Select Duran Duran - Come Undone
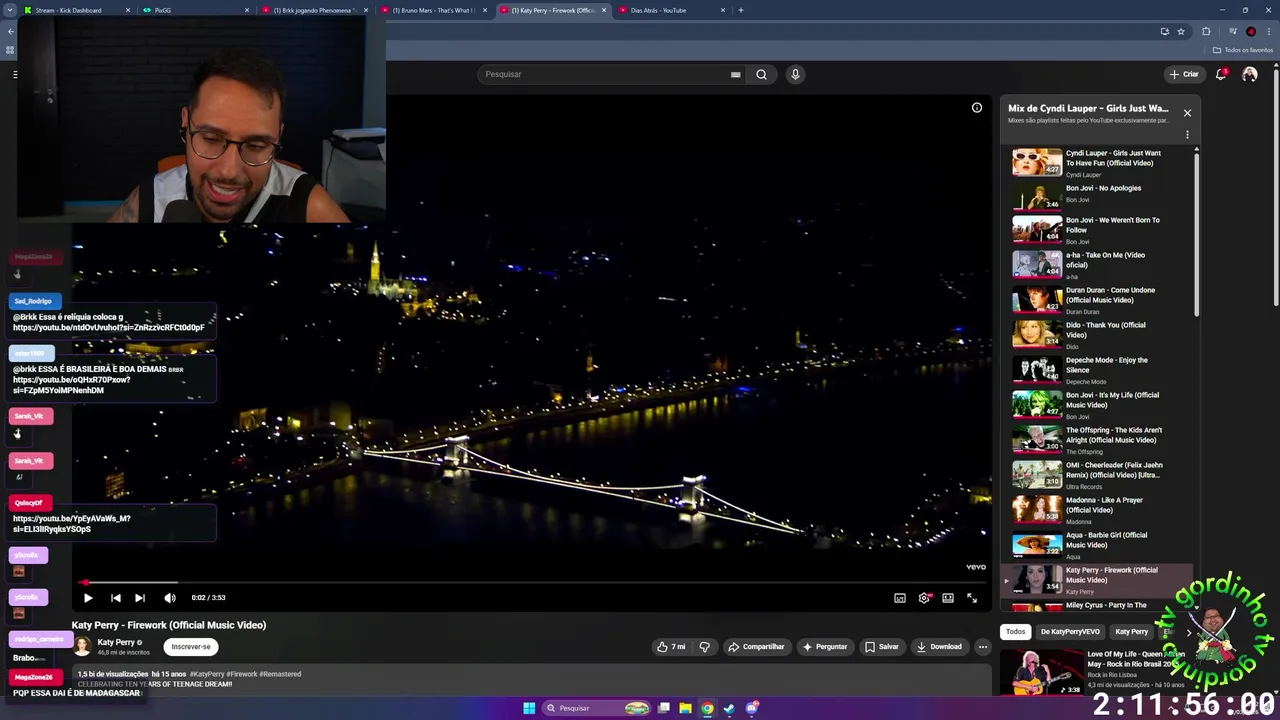This screenshot has width=1280, height=720. 1100,300
